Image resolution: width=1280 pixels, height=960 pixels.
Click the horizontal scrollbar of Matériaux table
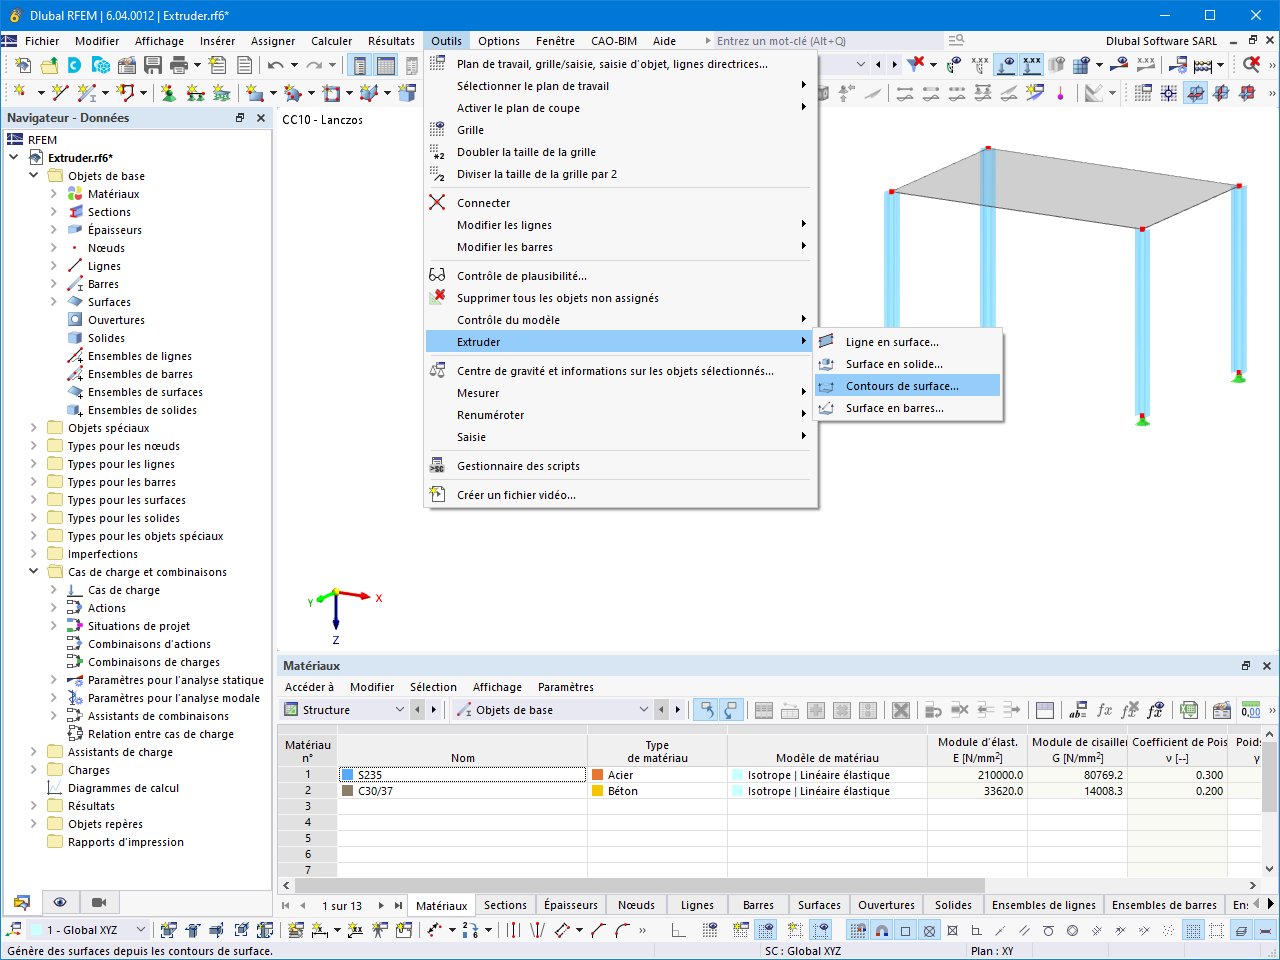coord(640,885)
